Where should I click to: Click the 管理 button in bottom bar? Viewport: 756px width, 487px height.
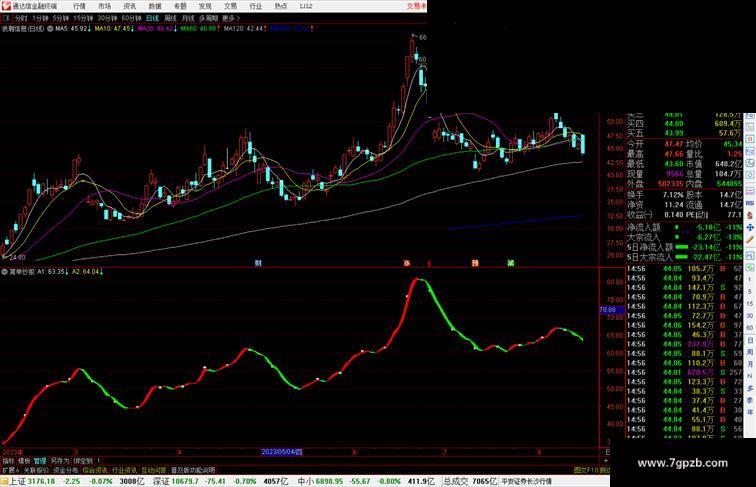40,461
